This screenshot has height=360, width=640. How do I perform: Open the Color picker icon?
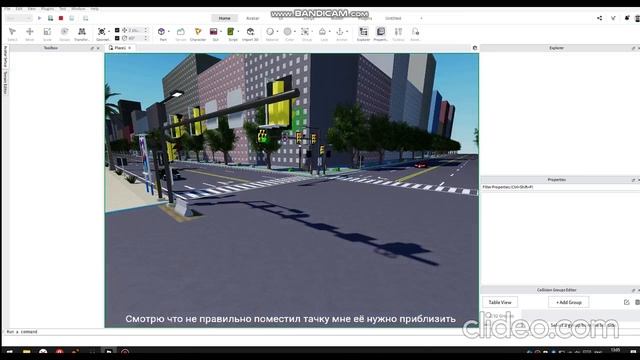287,32
